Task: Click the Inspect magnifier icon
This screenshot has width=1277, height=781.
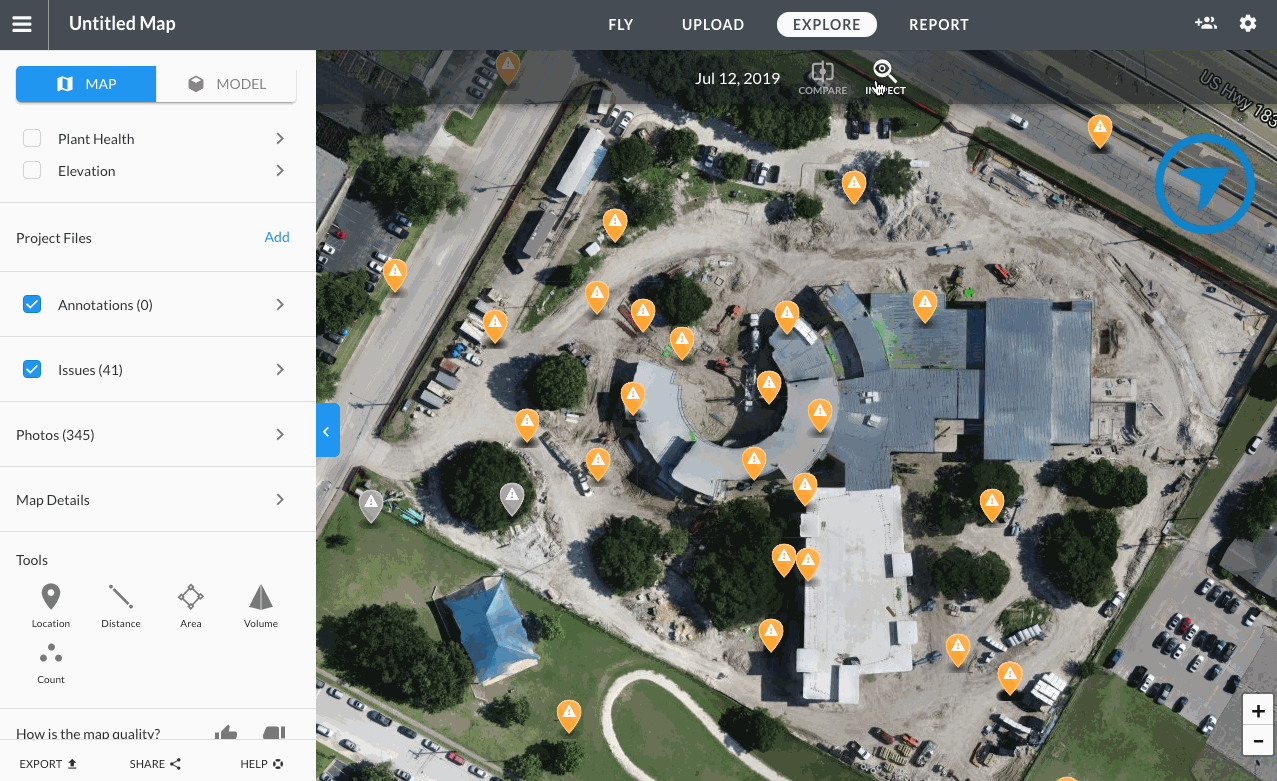Action: pyautogui.click(x=884, y=72)
